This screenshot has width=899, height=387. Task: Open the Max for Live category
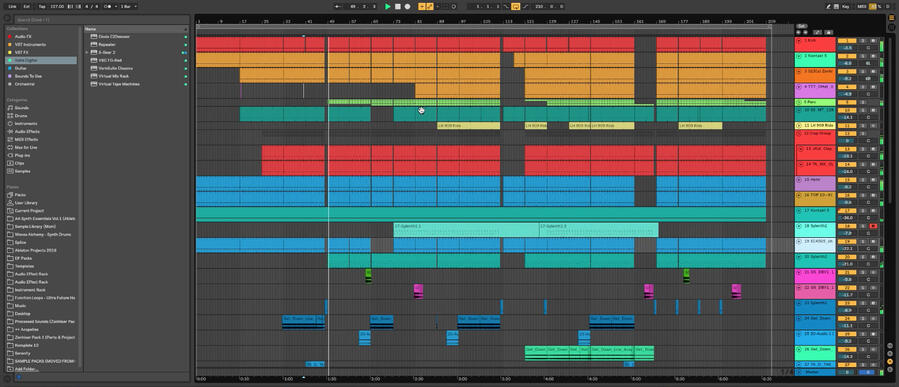click(x=26, y=147)
